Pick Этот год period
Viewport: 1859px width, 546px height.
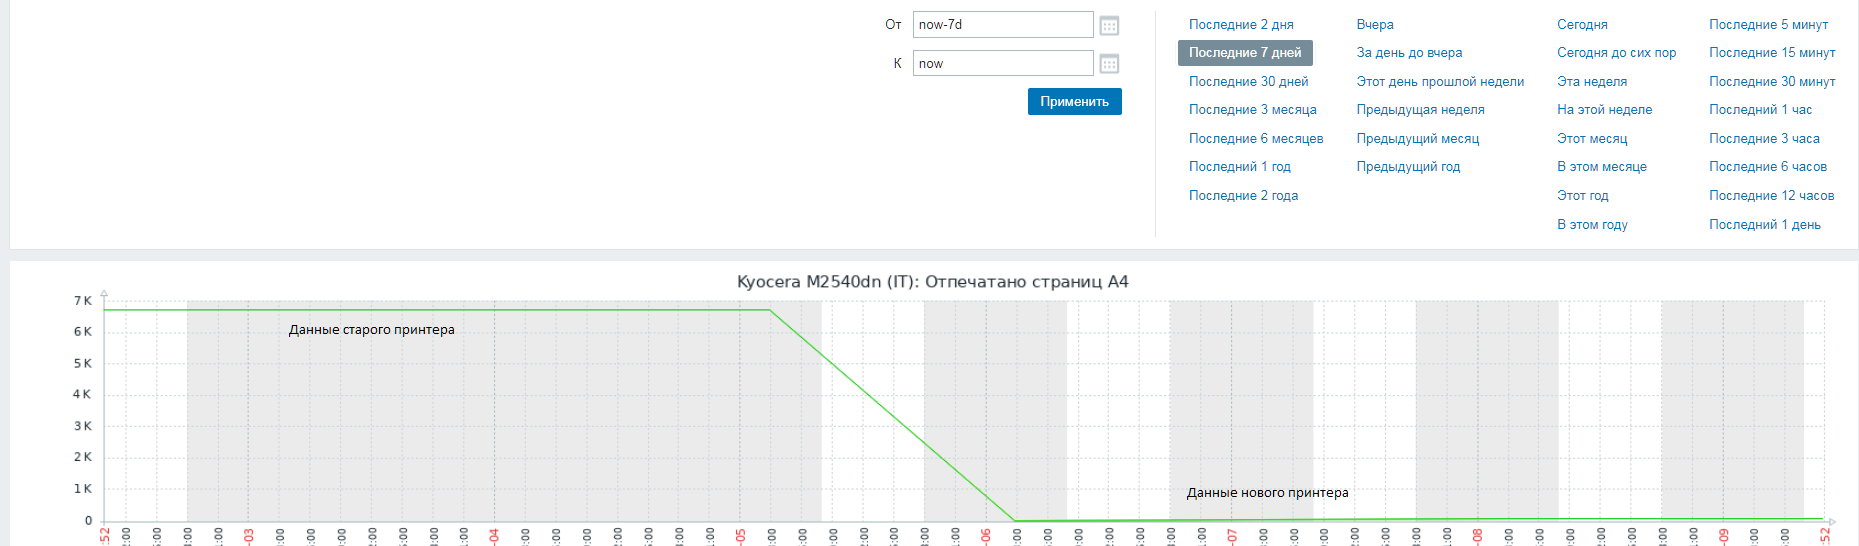(x=1583, y=196)
